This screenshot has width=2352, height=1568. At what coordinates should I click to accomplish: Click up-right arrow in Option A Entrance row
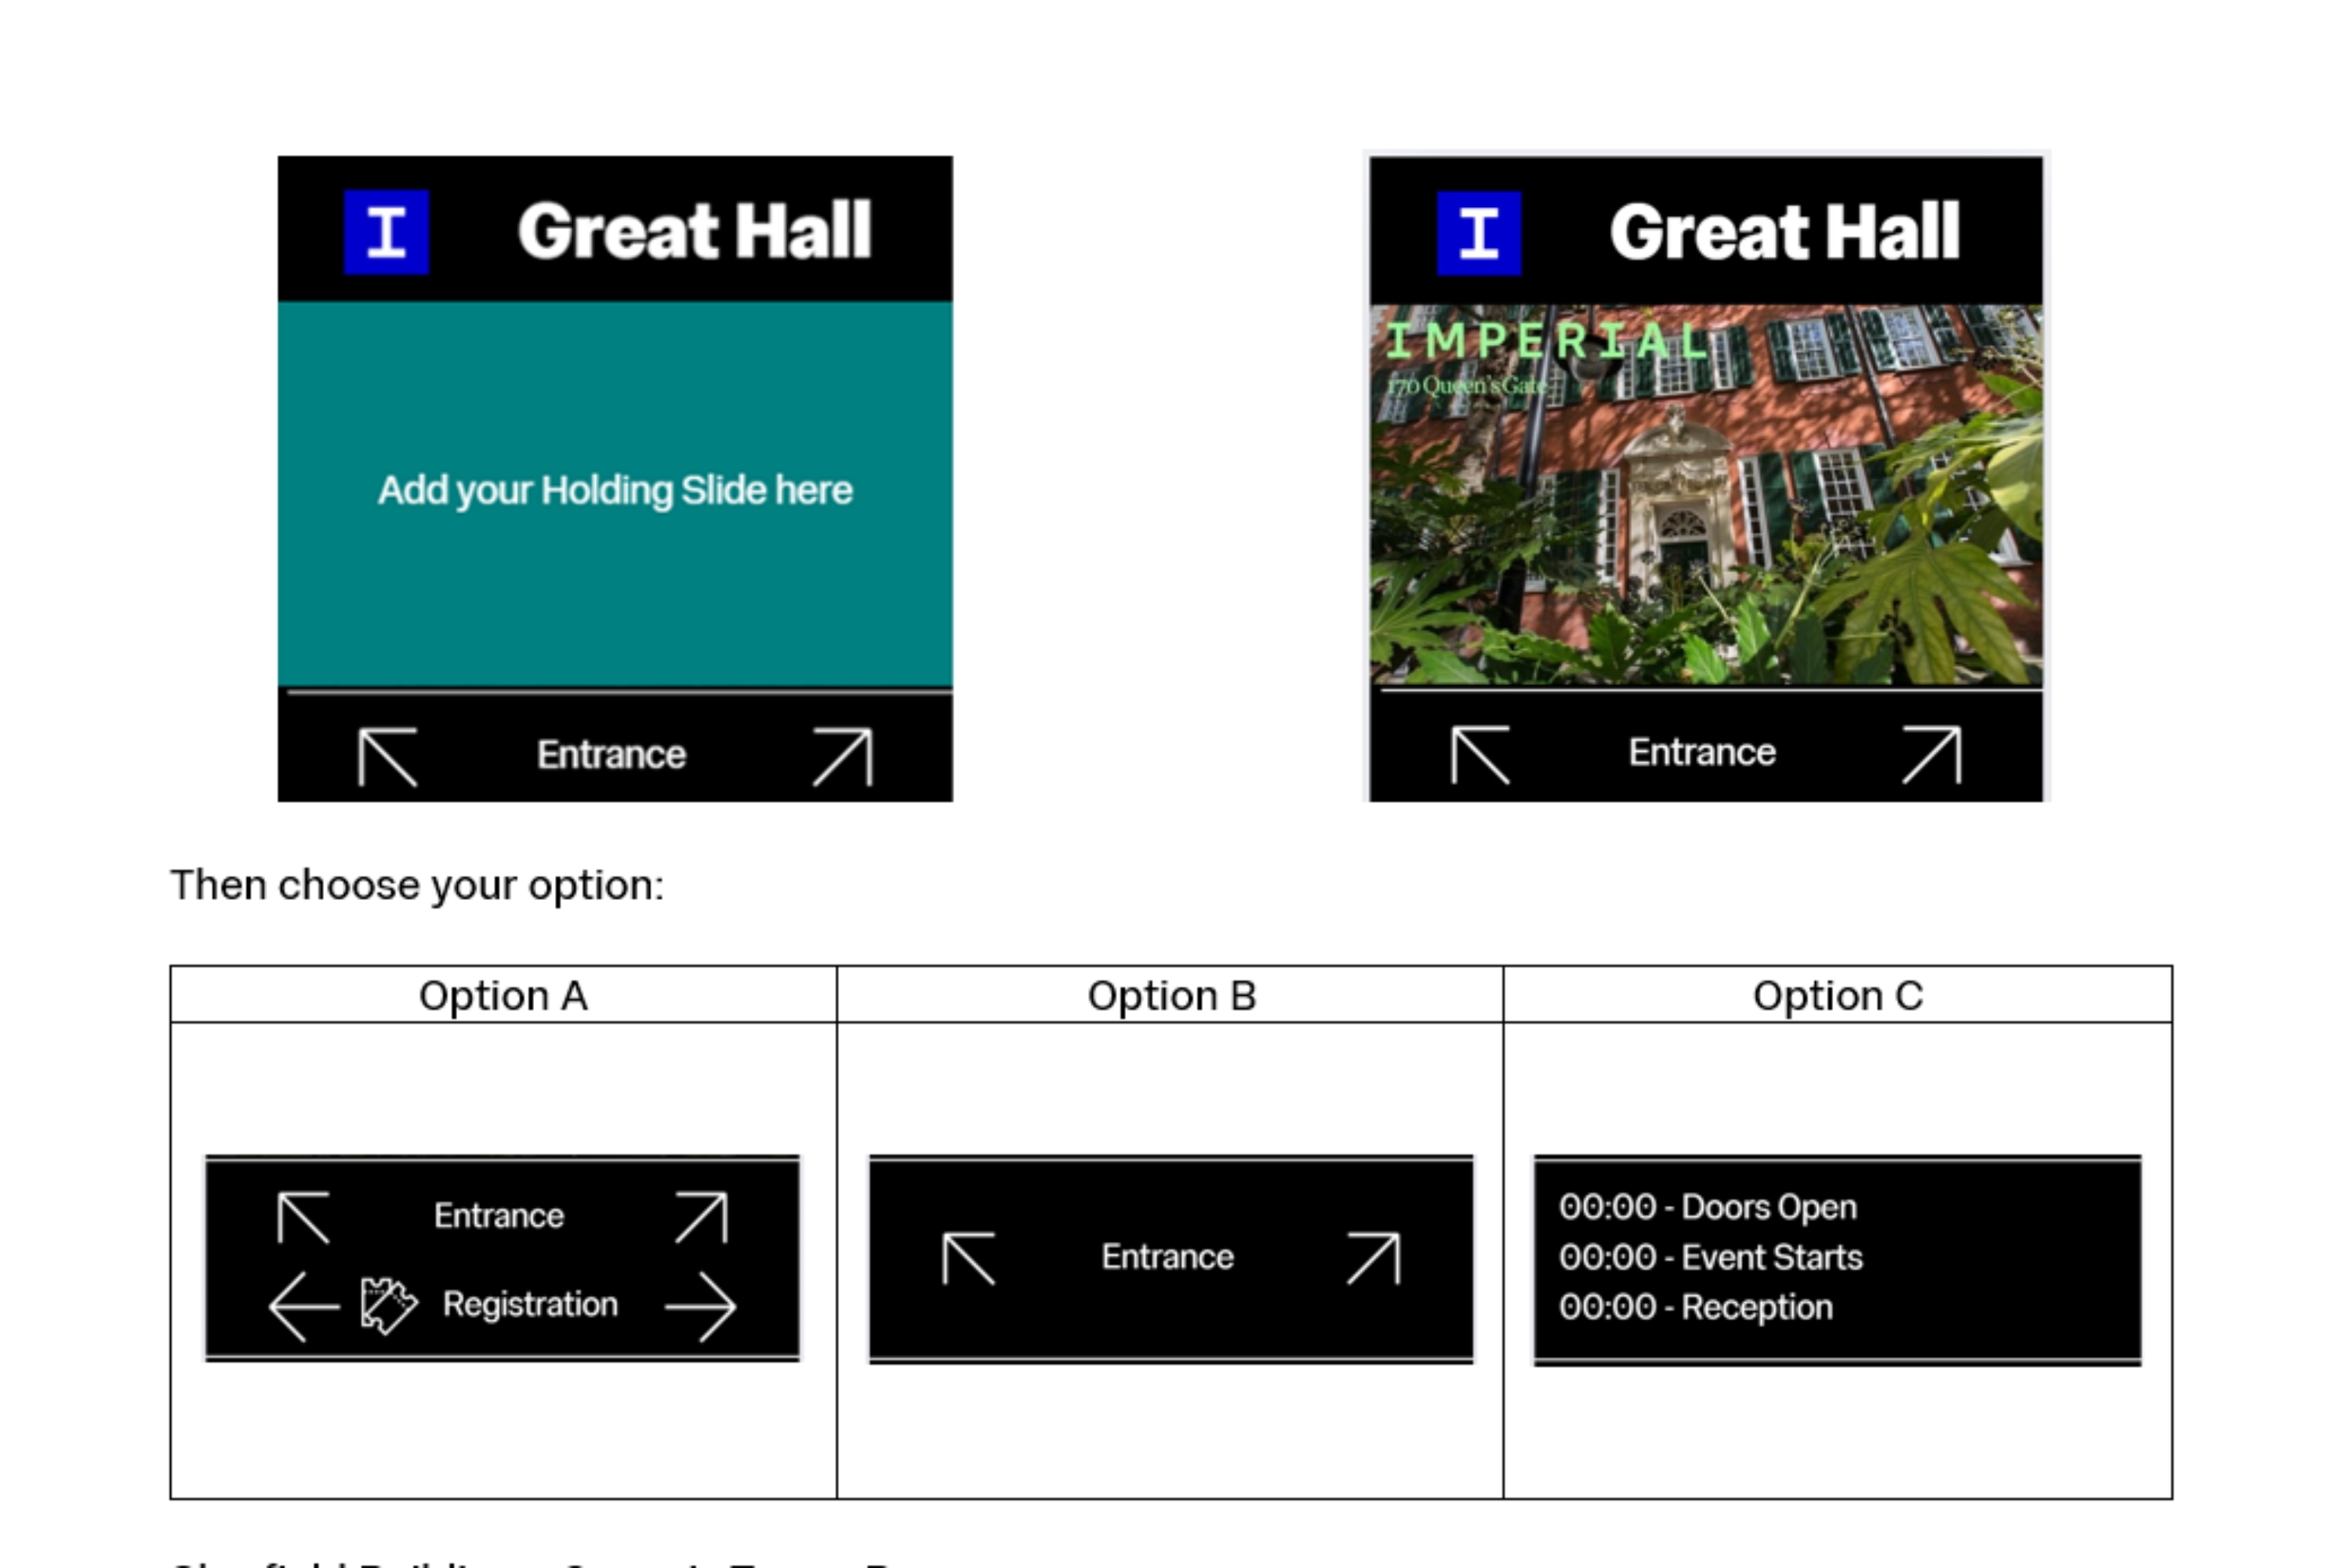[701, 1217]
